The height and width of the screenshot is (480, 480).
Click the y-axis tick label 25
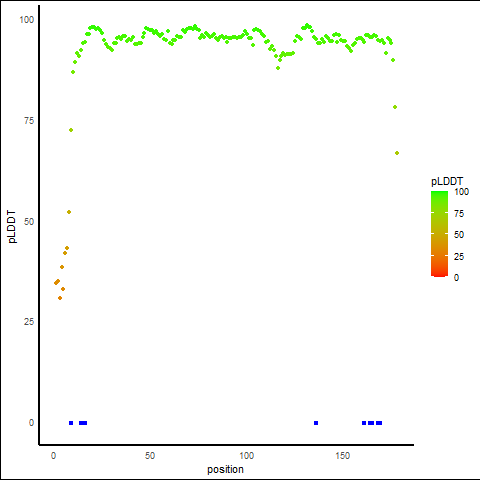29,322
